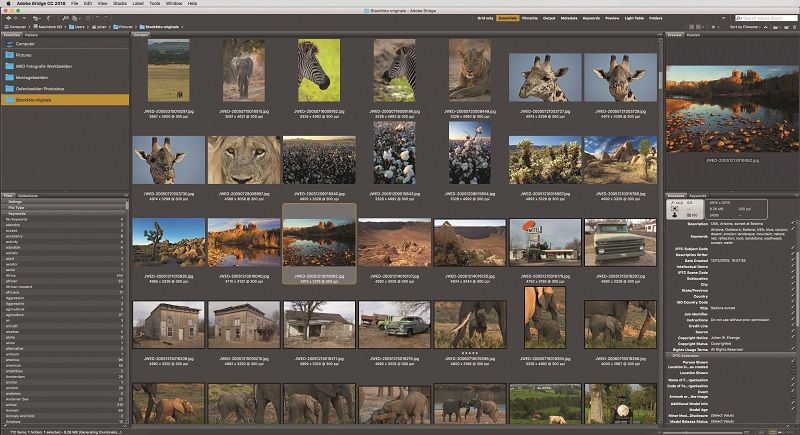Click the Search Adobe Stock field
The image size is (800, 435).
766,18
